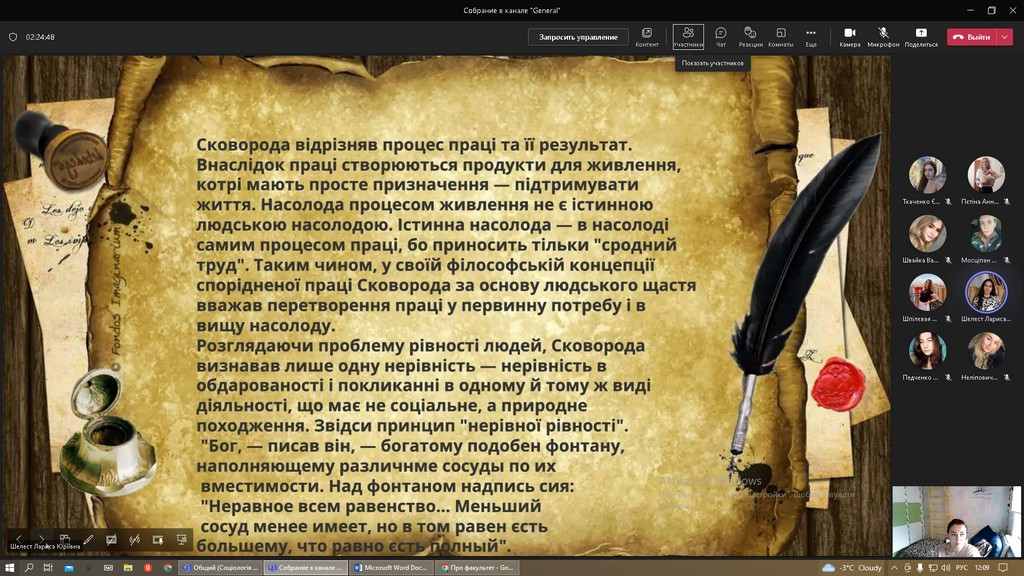Screen dimensions: 1024x576
Task: Open the Windows Start menu
Action: (x=9, y=568)
